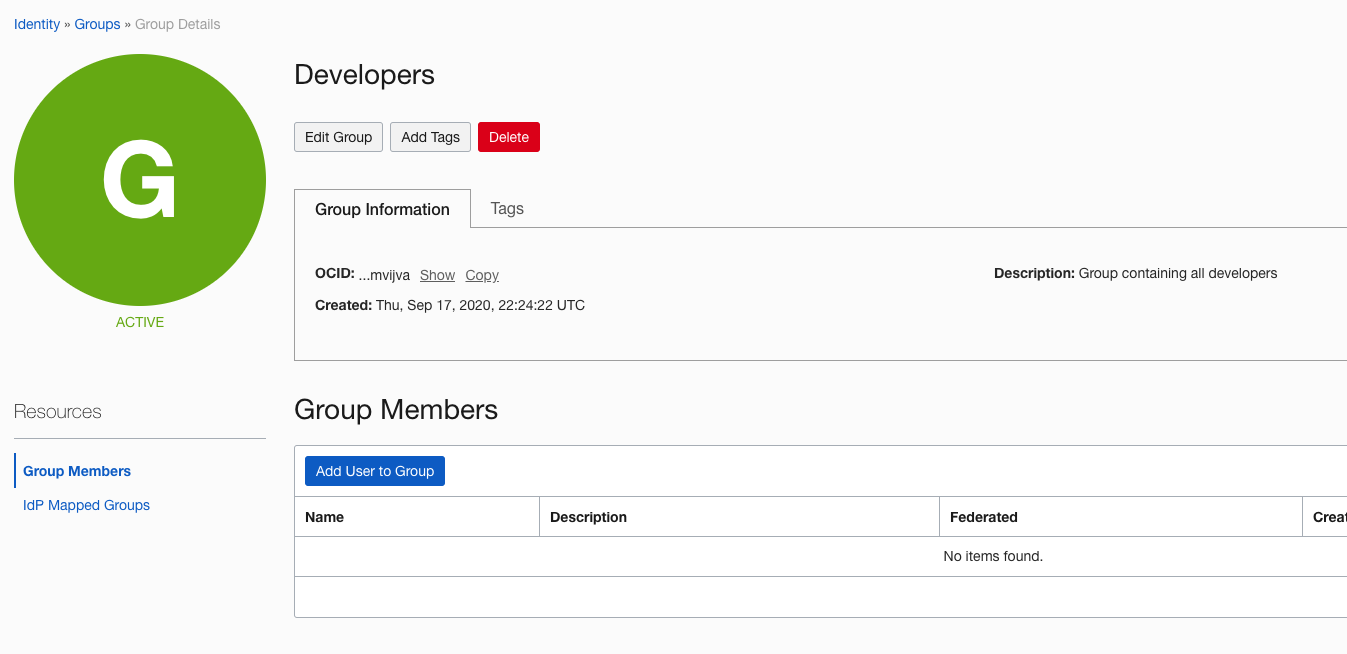Screen dimensions: 1347x654
Task: Click the Group Details breadcrumb text
Action: click(178, 24)
